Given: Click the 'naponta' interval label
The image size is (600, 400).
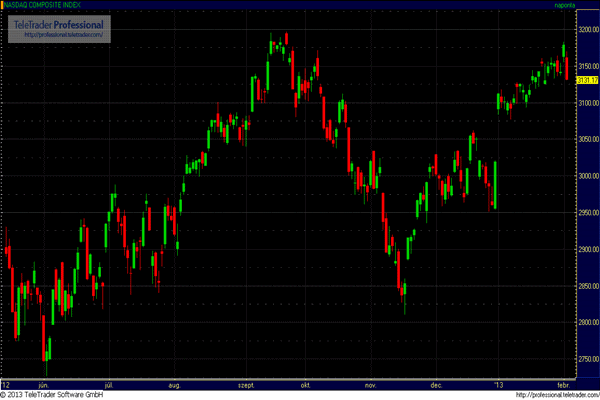Looking at the screenshot, I should 566,5.
